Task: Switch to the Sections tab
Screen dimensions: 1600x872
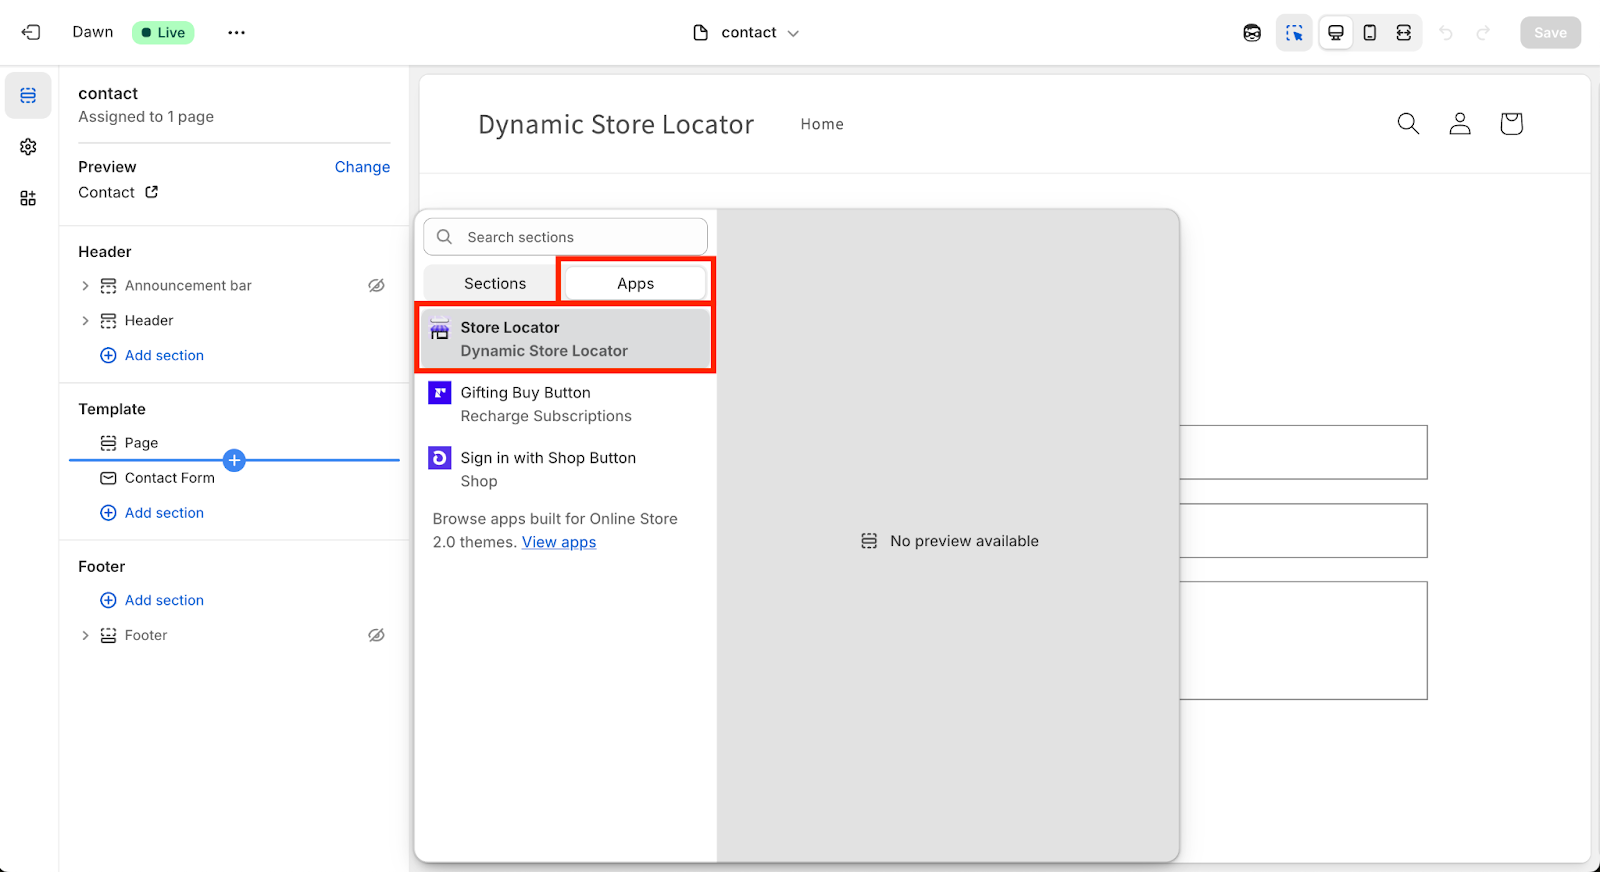Action: [495, 284]
